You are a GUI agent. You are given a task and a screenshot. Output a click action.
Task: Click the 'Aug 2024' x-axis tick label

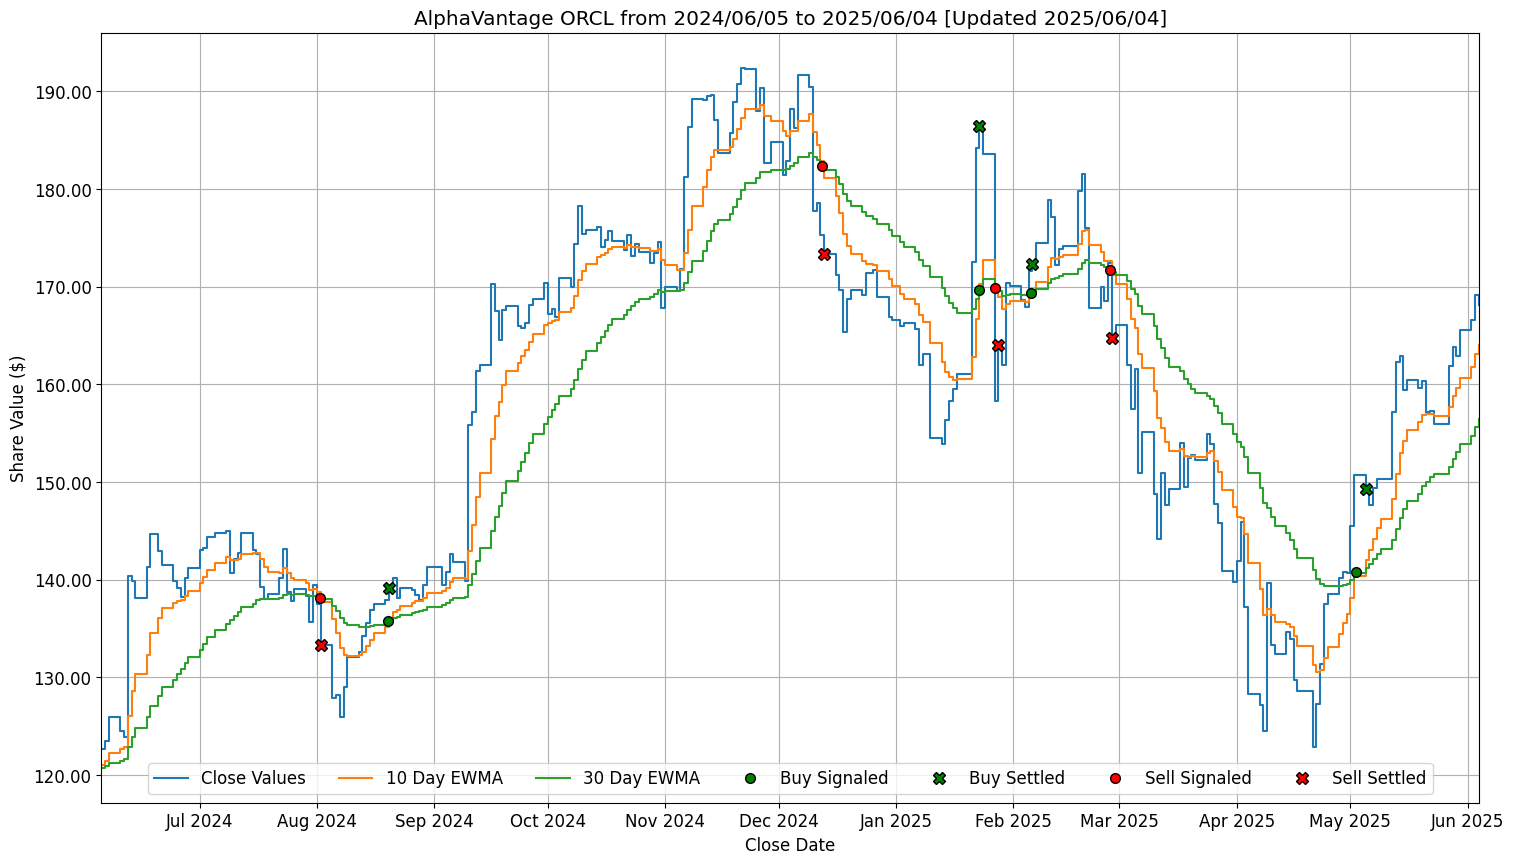(317, 821)
